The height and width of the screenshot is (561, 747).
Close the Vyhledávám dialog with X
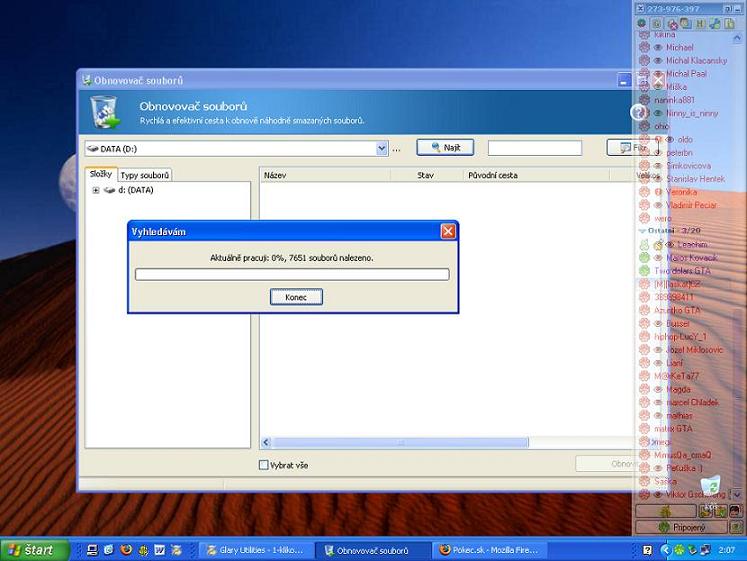[448, 231]
